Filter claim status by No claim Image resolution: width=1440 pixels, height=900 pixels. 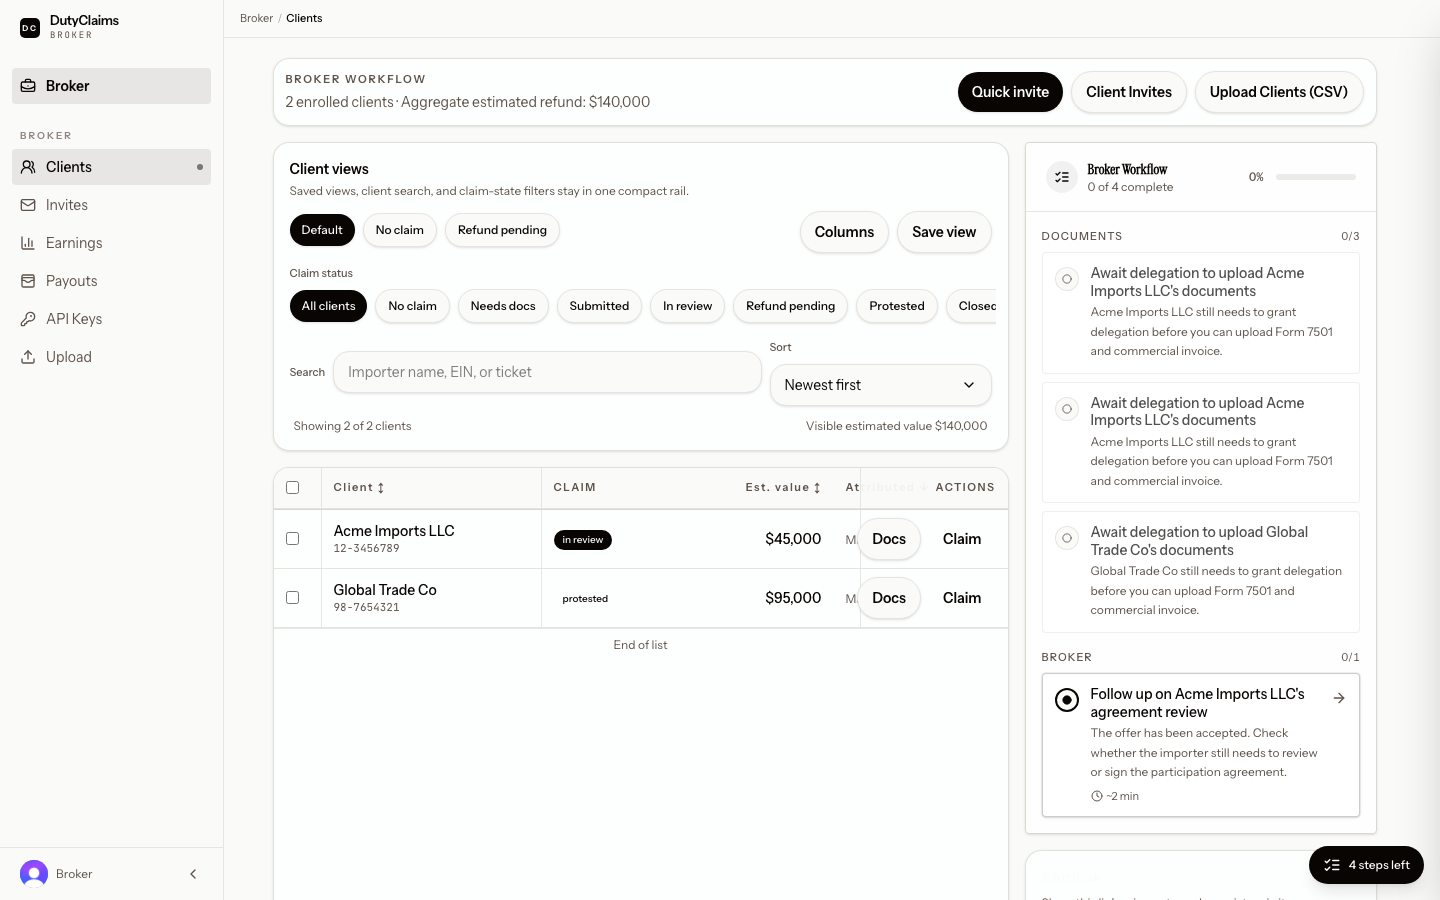point(412,306)
